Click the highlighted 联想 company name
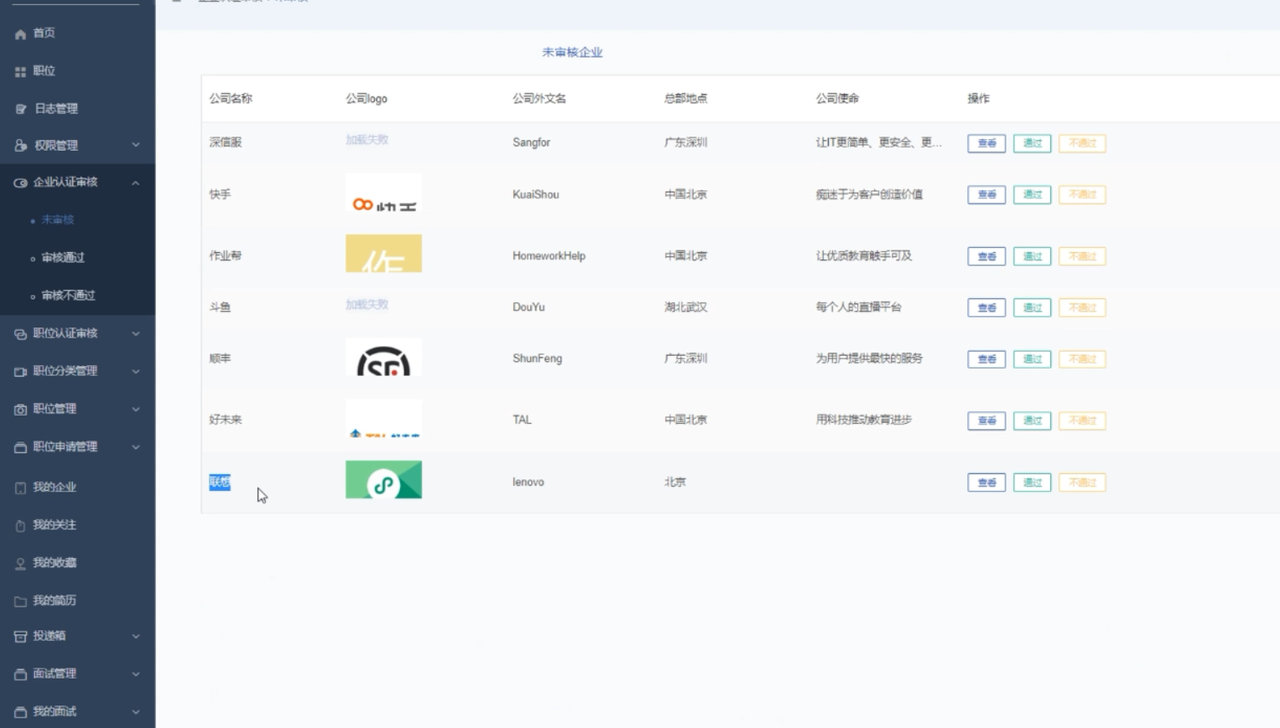1280x728 pixels. [220, 482]
